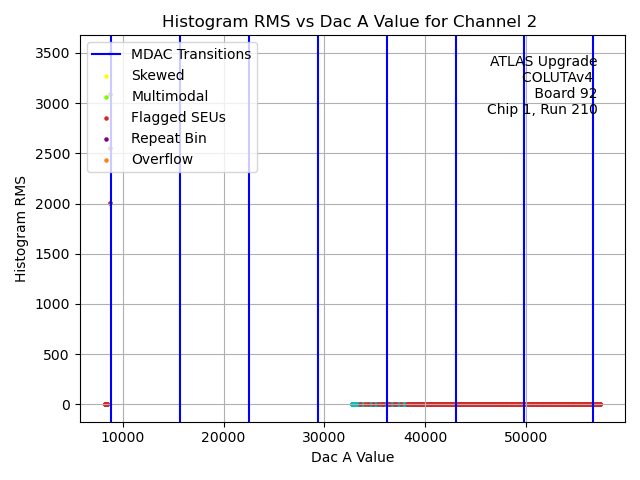The image size is (640, 480).
Task: Click the blue vertical line just left of 30000
Action: click(x=318, y=250)
